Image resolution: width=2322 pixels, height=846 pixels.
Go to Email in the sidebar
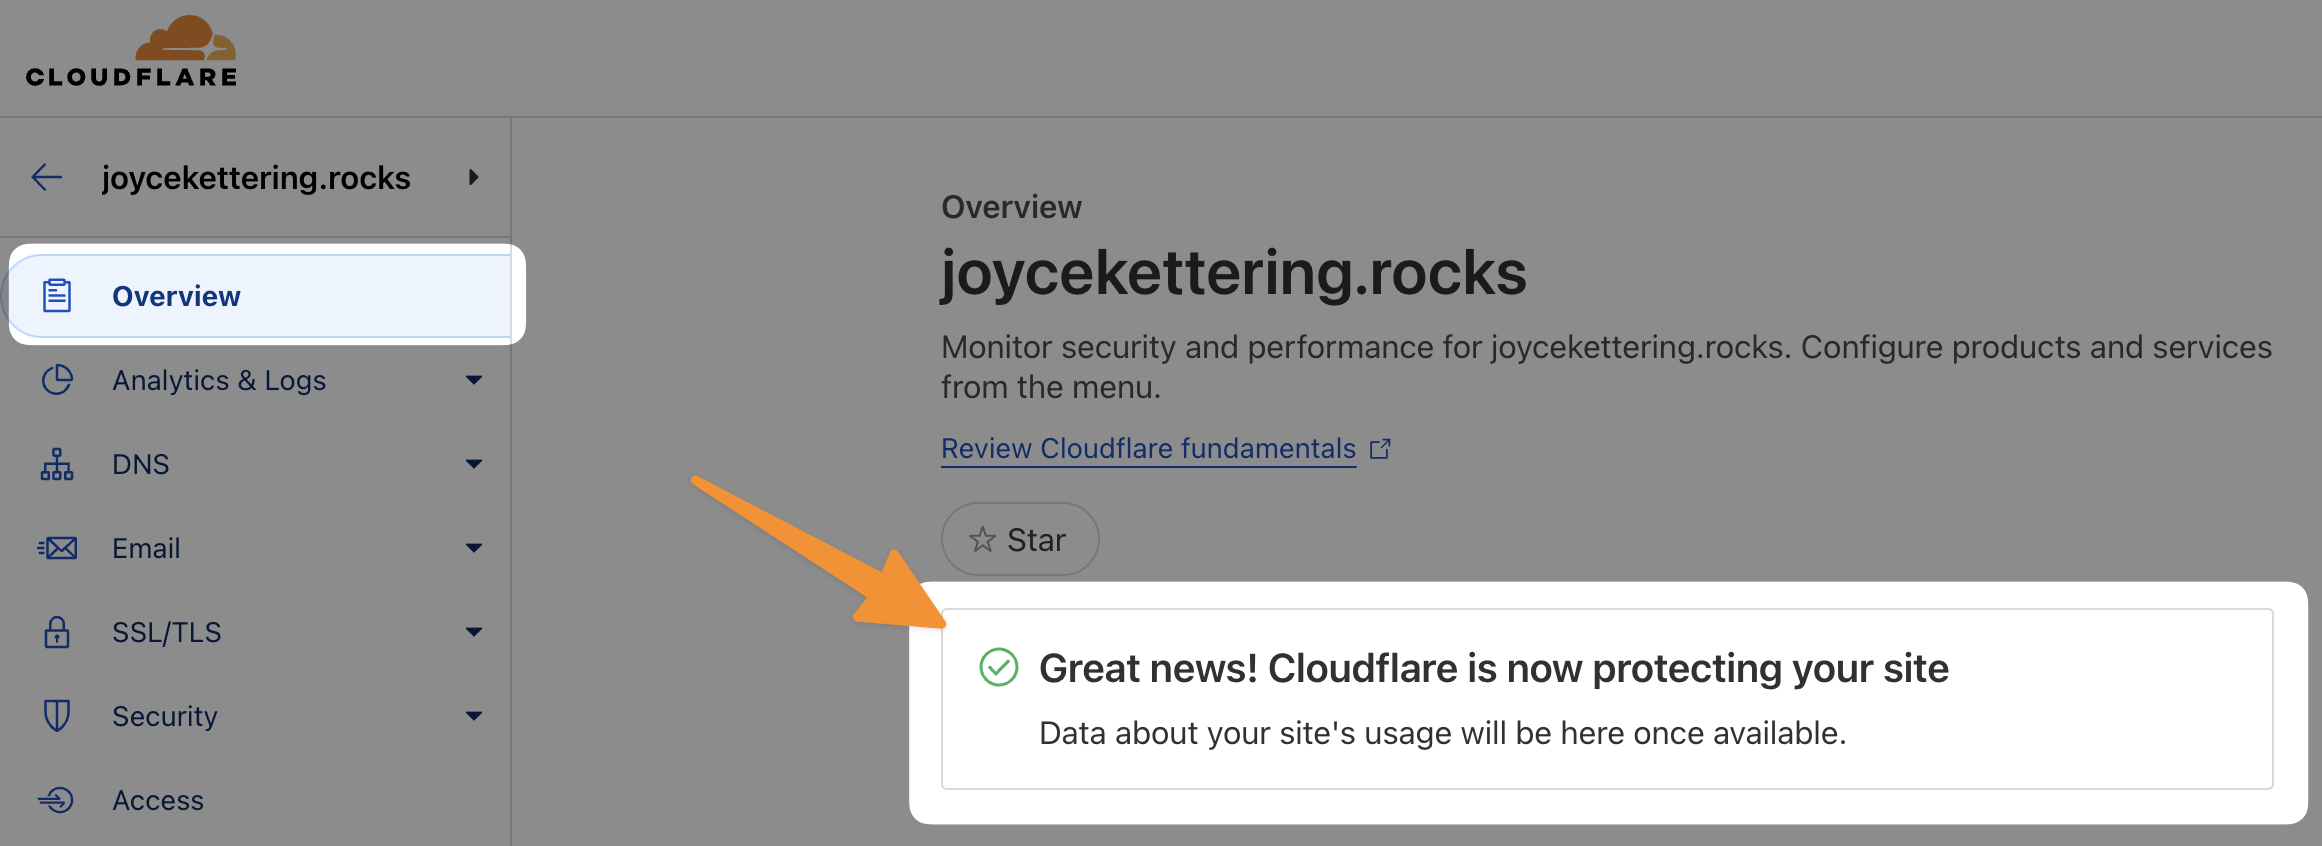(x=146, y=548)
